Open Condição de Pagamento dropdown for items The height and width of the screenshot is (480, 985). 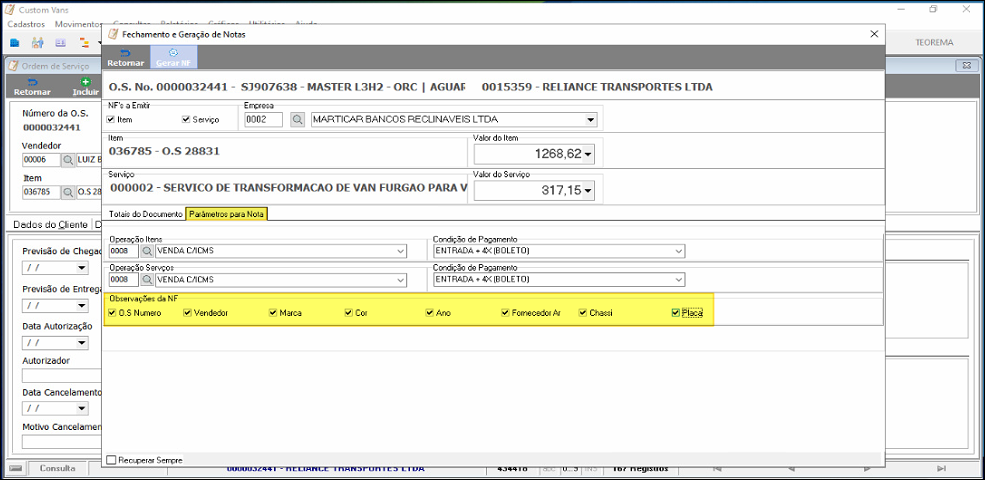[x=678, y=251]
